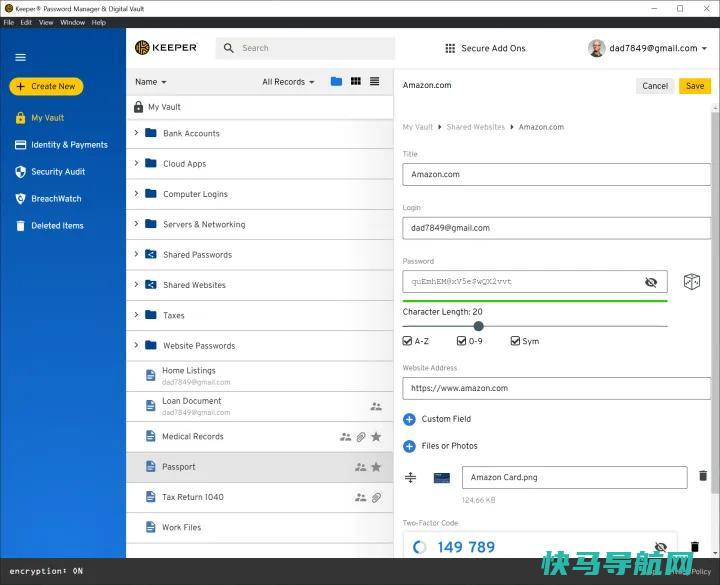
Task: Click the reorder handle beside Amazon Card.png
Action: click(411, 478)
